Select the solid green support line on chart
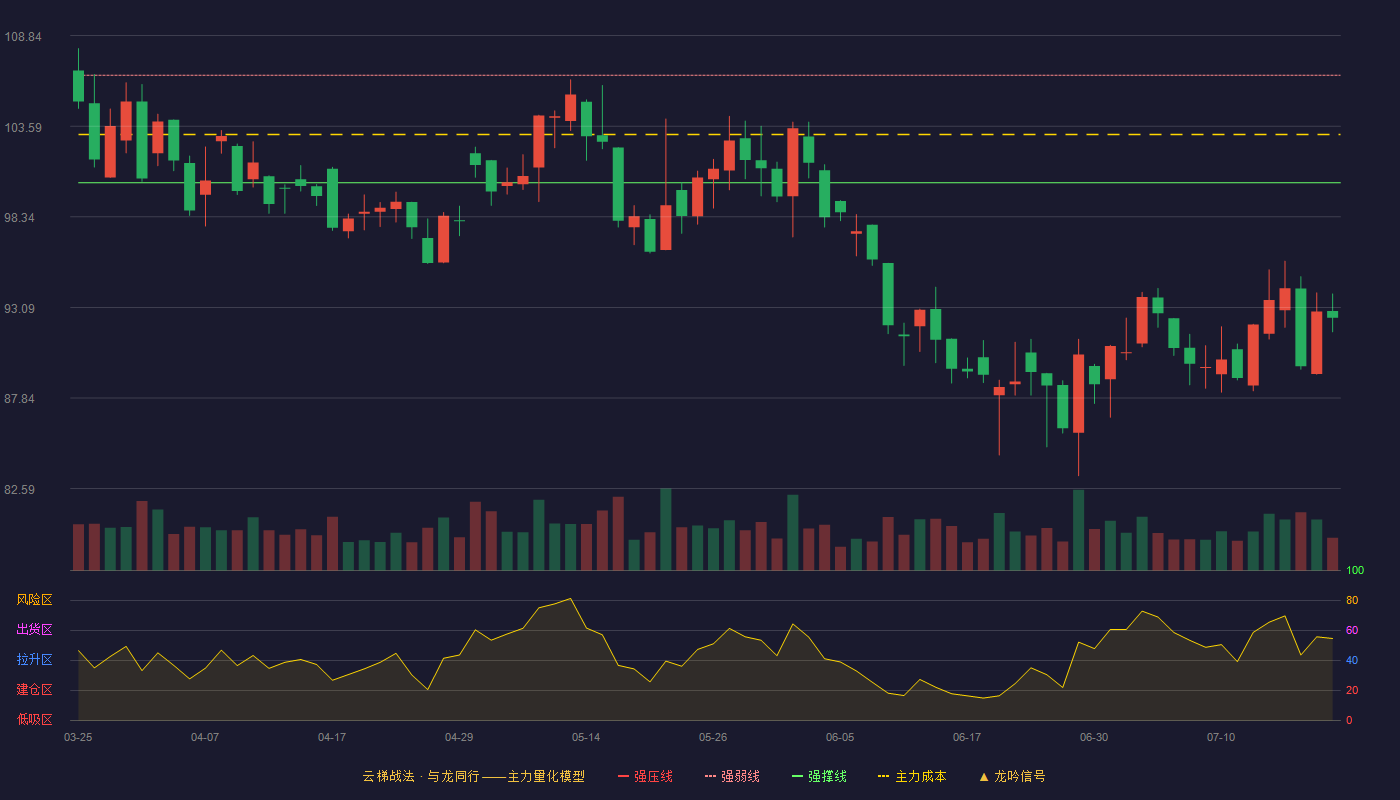 pyautogui.click(x=709, y=183)
